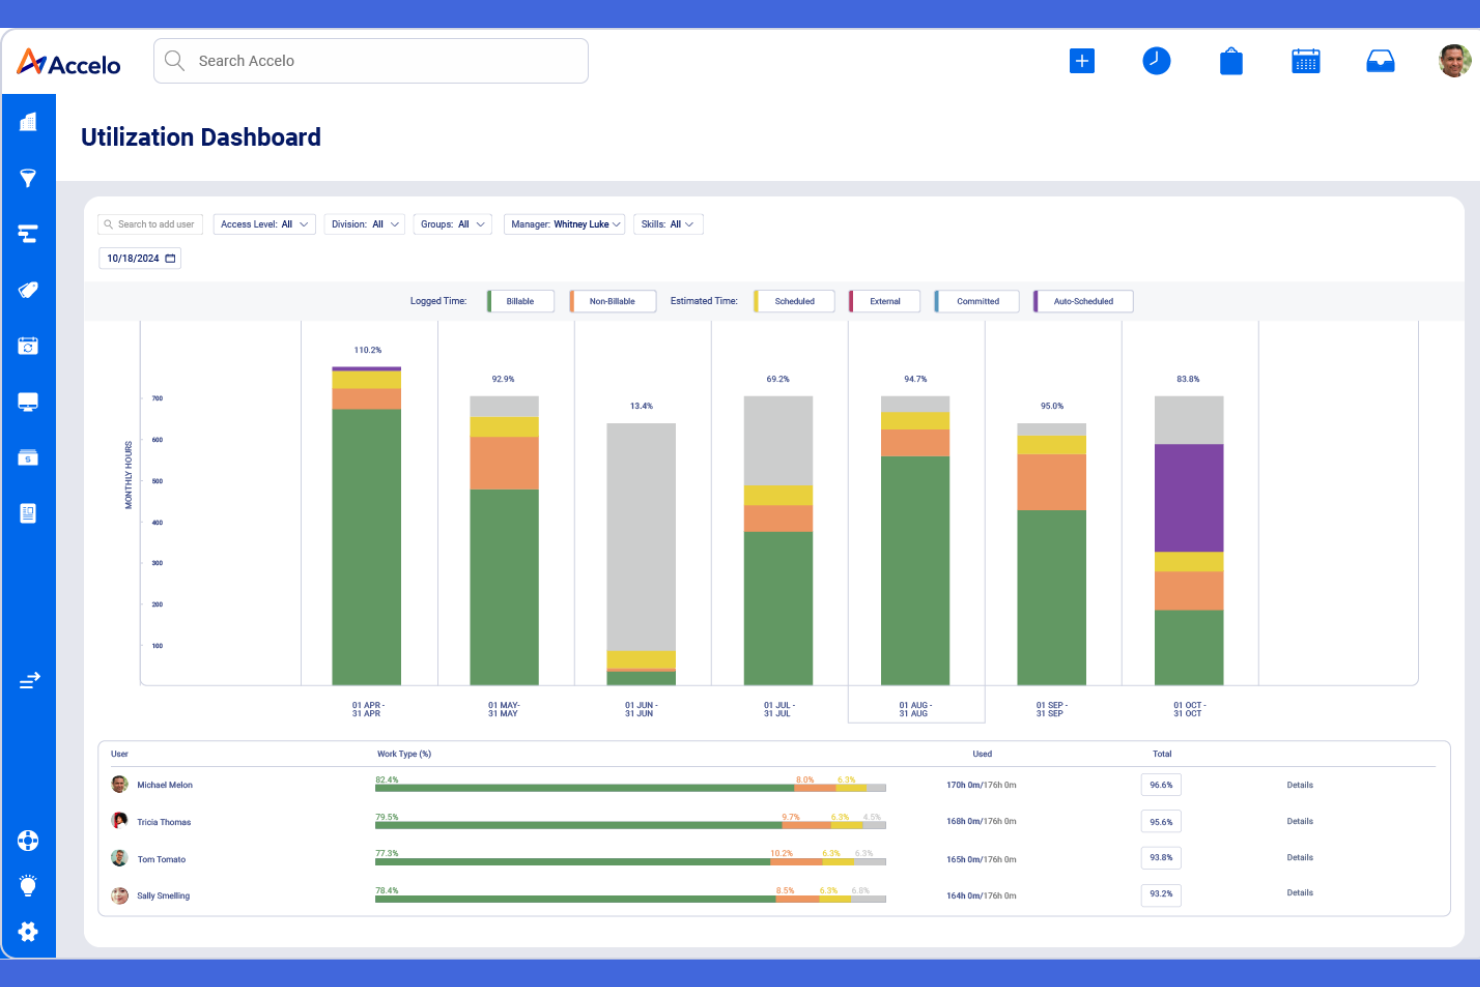Focus the Search Accelo field
The image size is (1480, 987).
(371, 61)
